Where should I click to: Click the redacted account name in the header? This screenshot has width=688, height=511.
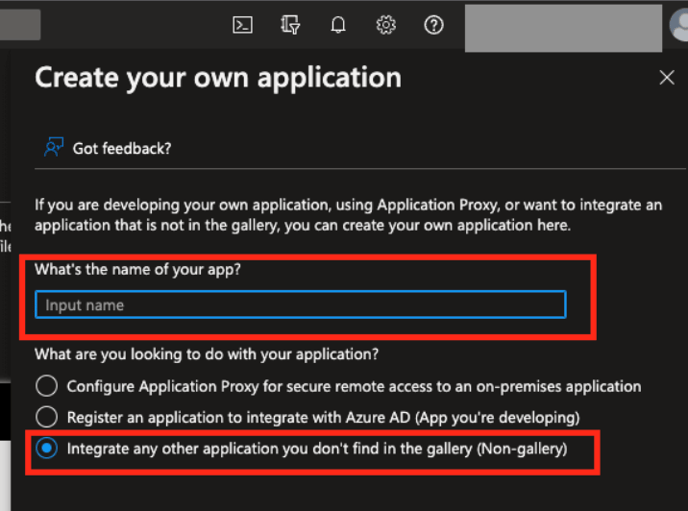562,26
